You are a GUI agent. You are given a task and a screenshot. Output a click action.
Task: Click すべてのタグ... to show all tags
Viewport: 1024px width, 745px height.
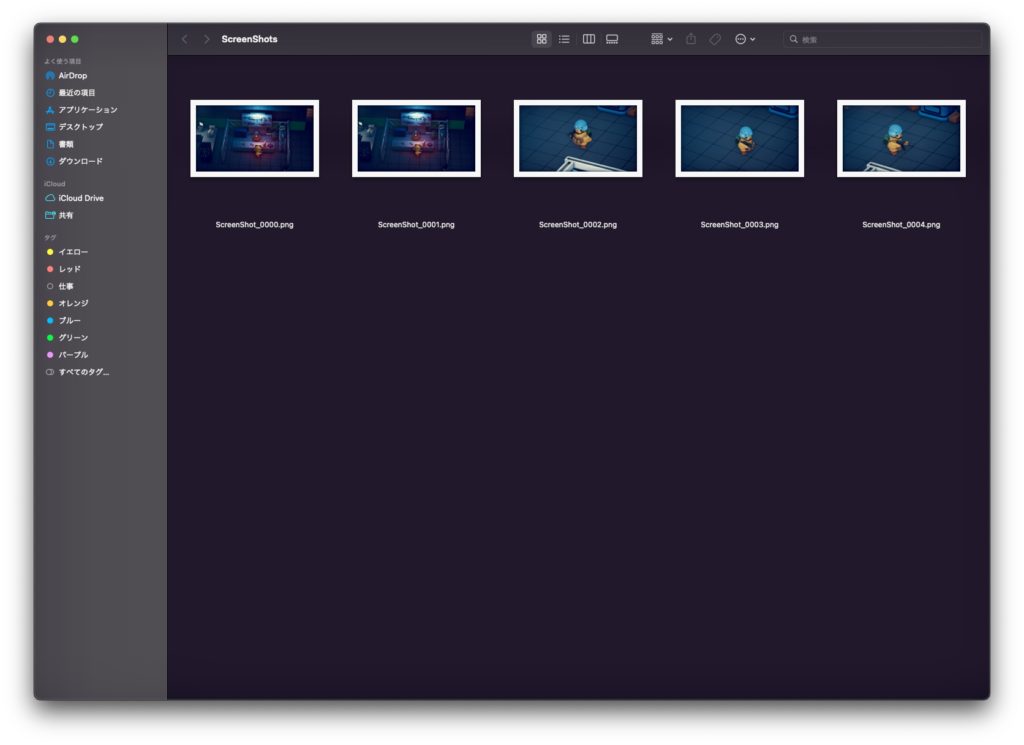click(83, 372)
